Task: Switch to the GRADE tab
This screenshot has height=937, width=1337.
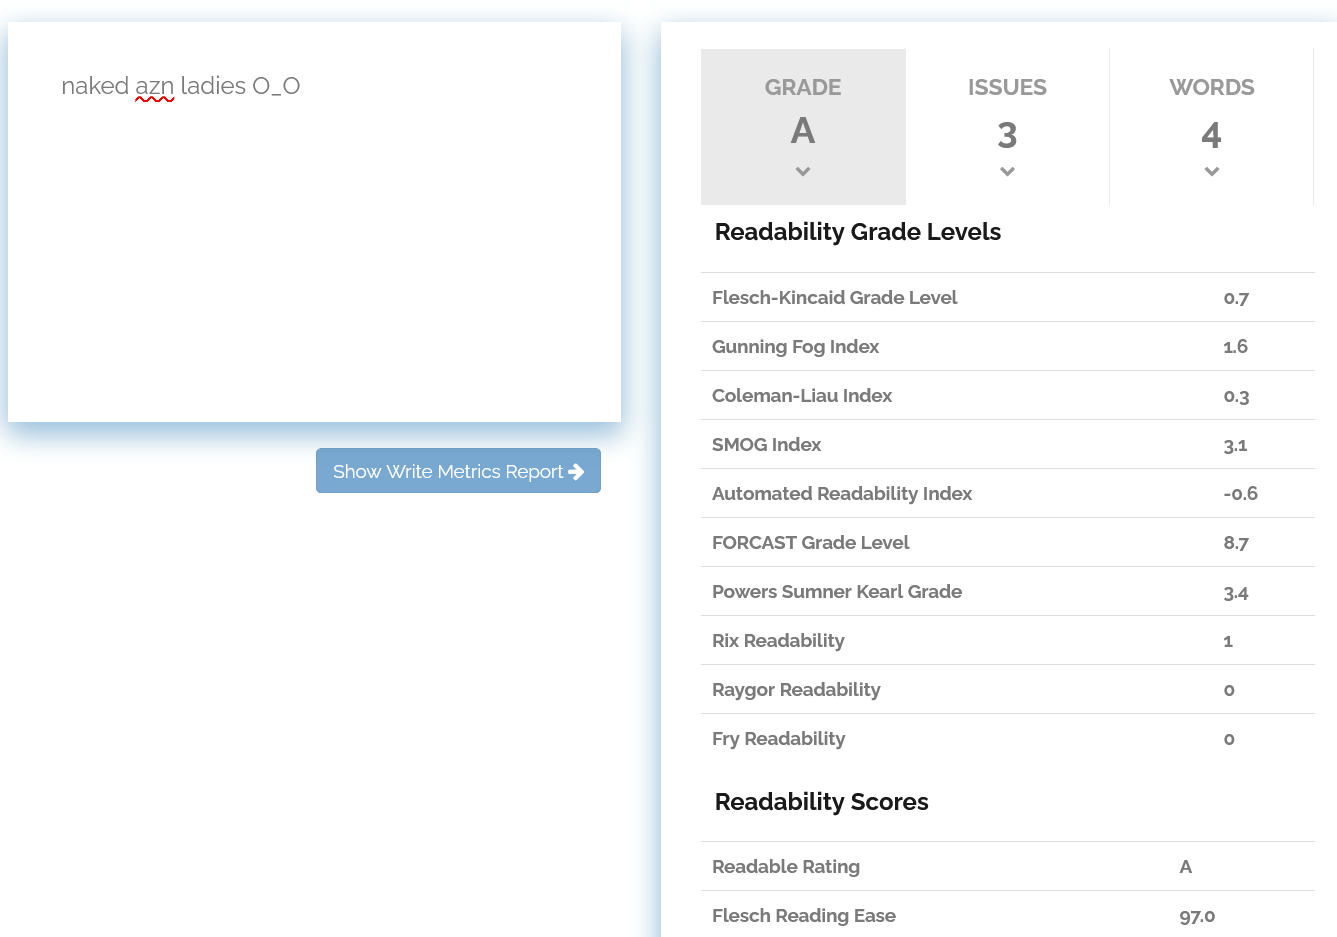Action: click(803, 127)
